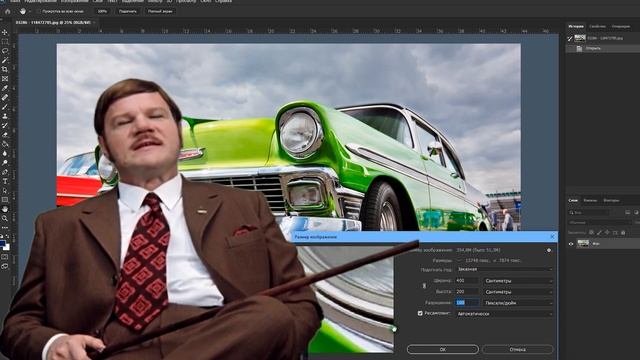Open the Home screen icon
Viewport: 640px width, 360px height.
click(x=7, y=11)
